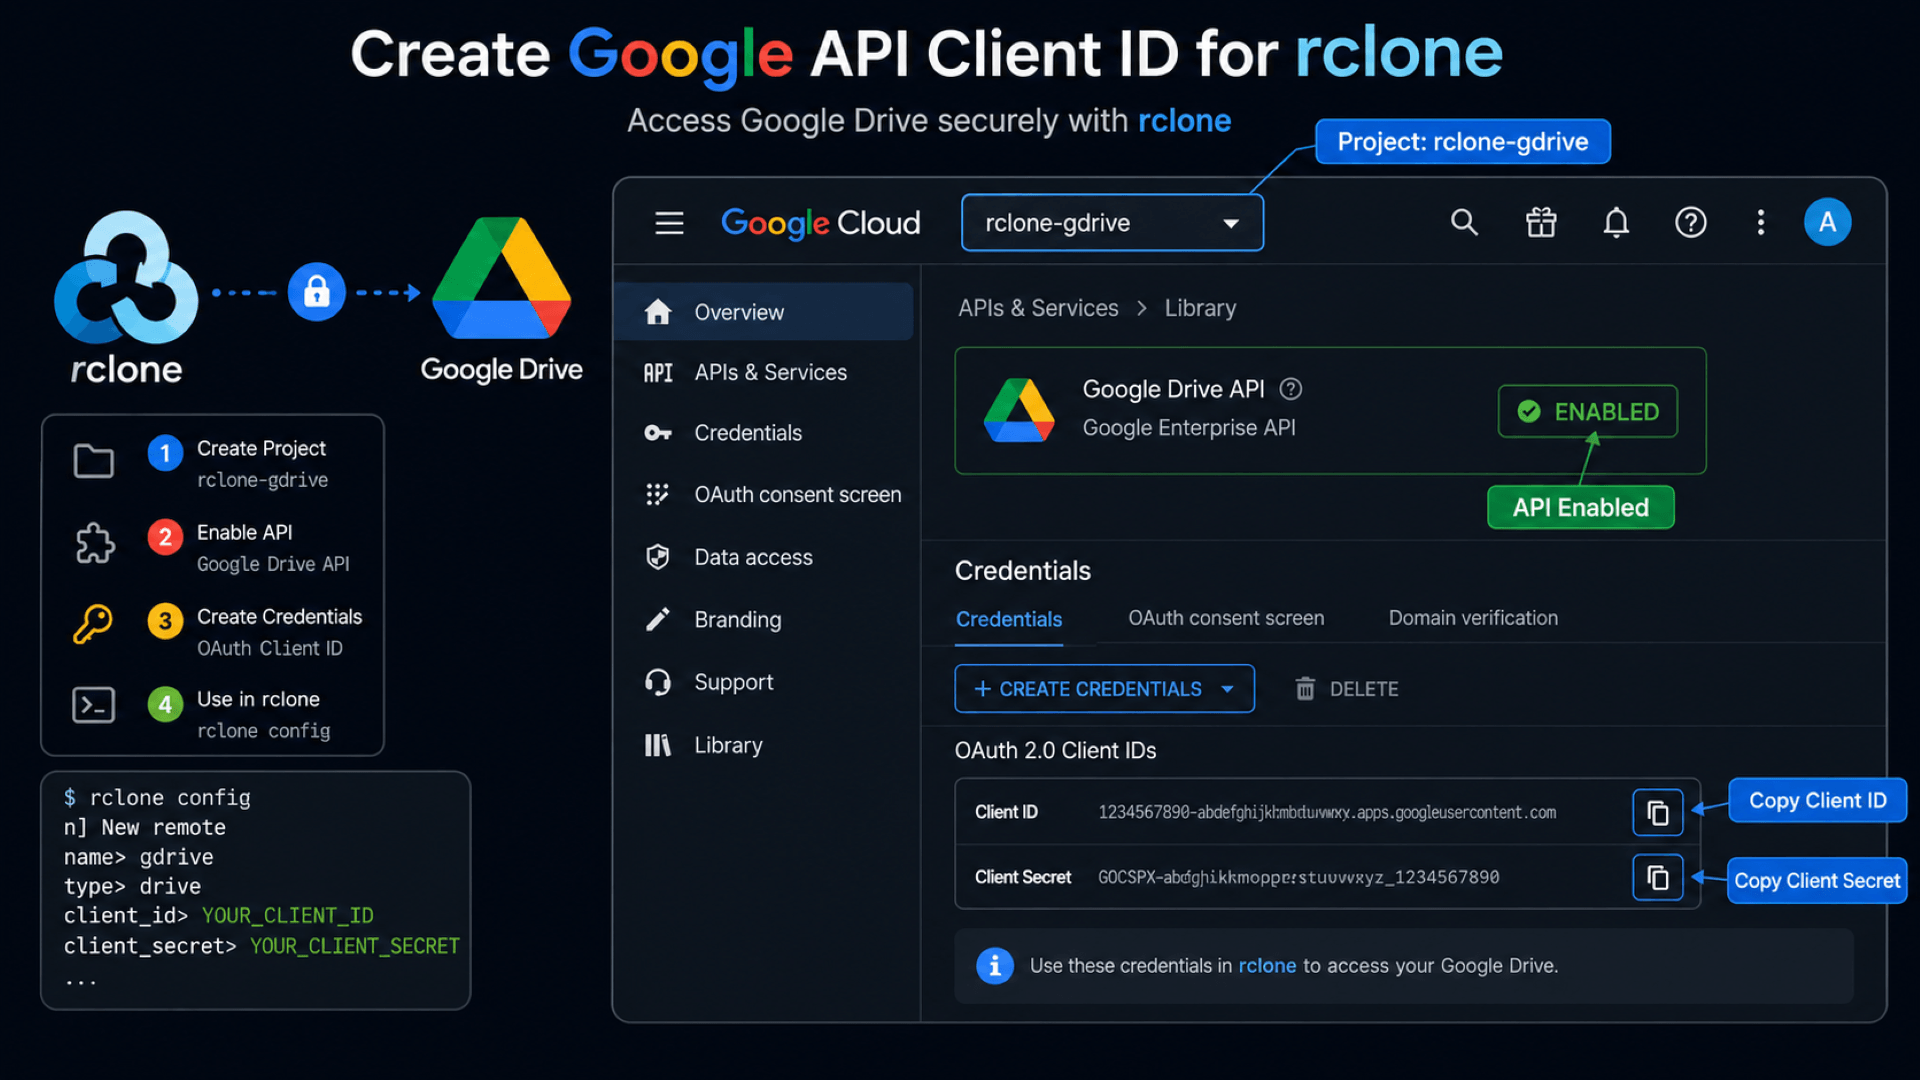Click the Library breadcrumb
Image resolution: width=1920 pixels, height=1080 pixels.
click(1200, 308)
